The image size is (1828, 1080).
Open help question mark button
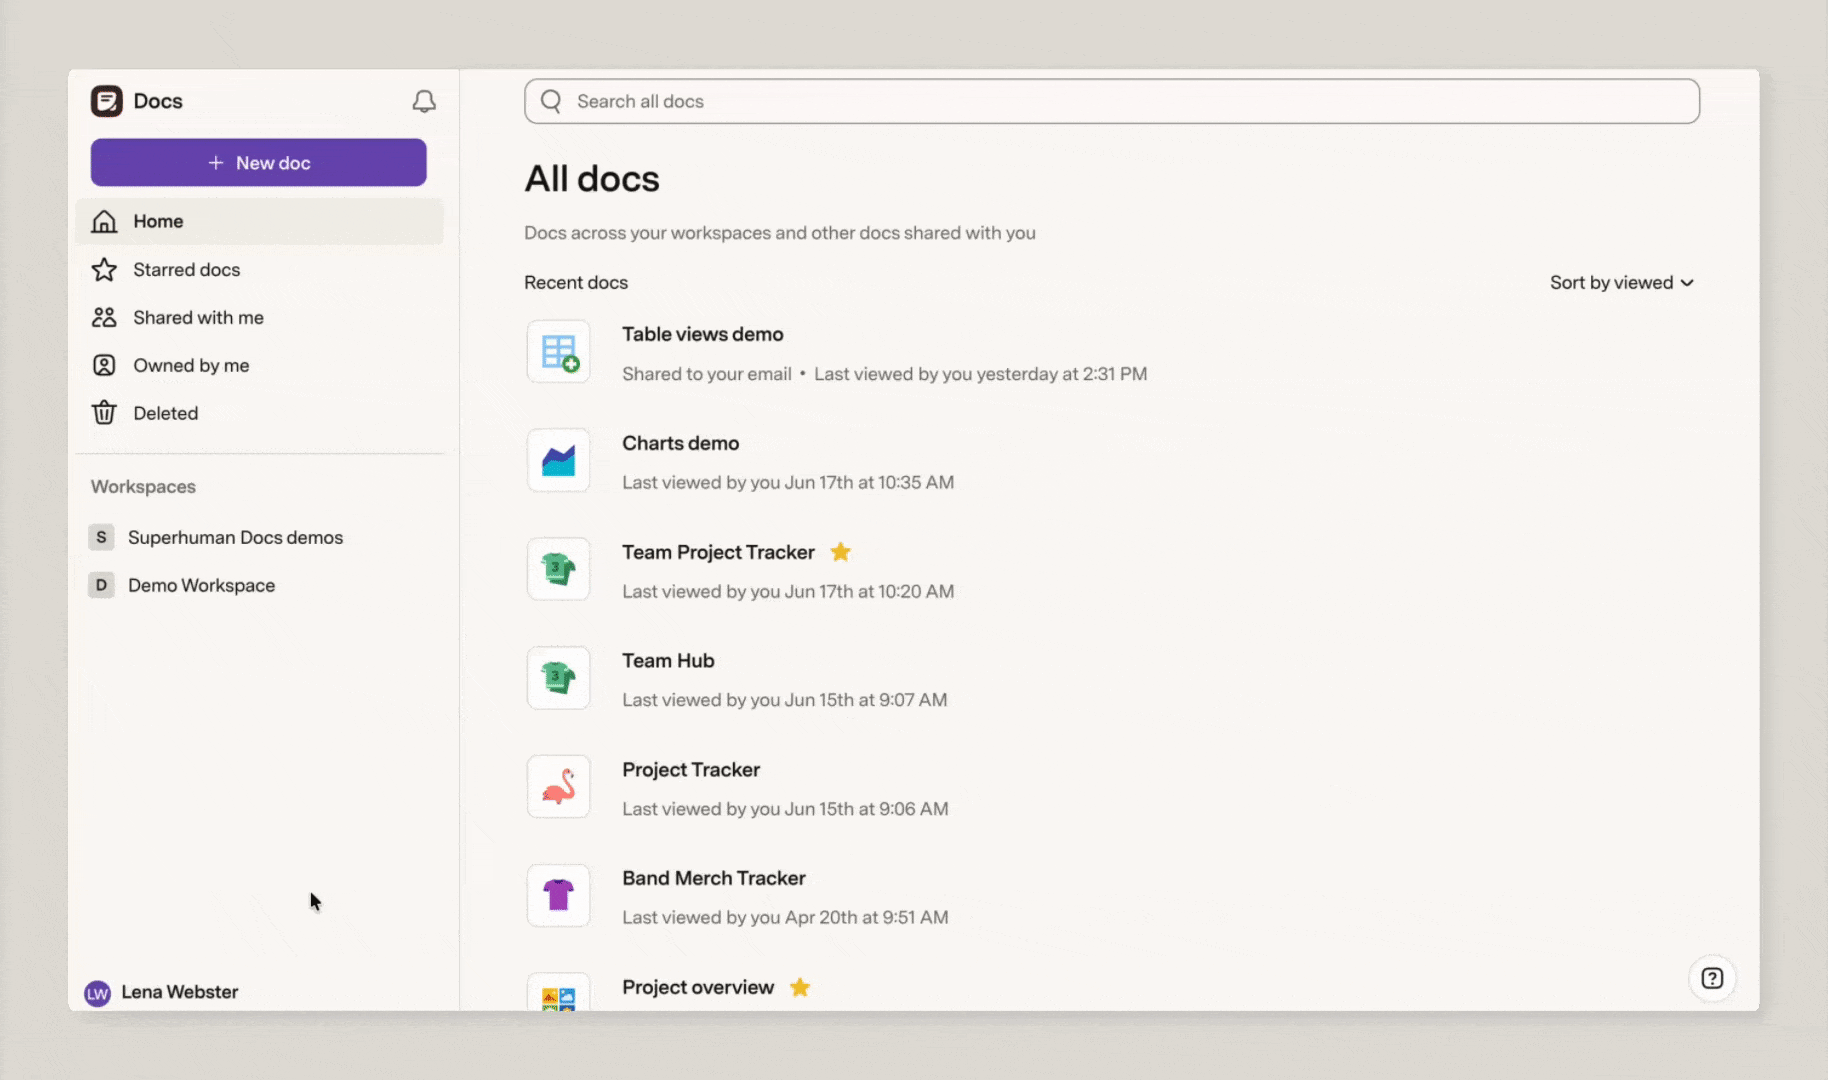(1712, 978)
